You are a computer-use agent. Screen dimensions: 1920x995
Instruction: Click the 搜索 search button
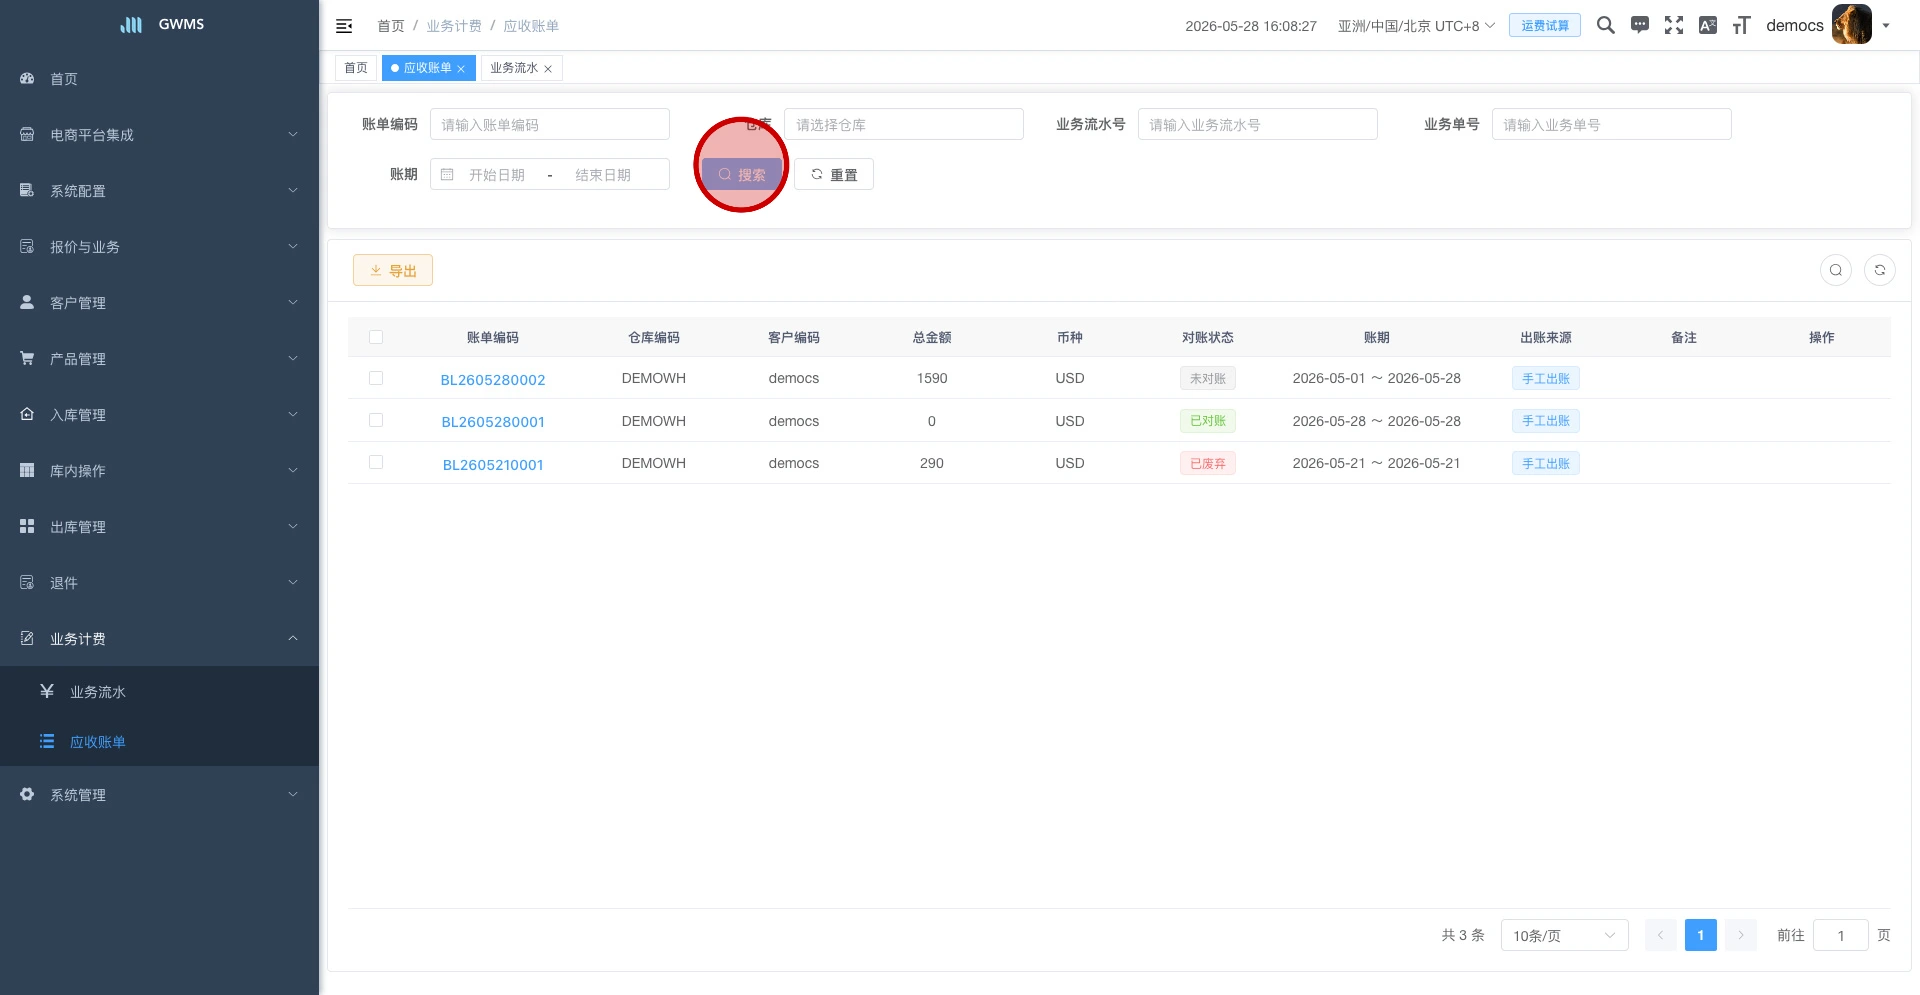(x=742, y=175)
